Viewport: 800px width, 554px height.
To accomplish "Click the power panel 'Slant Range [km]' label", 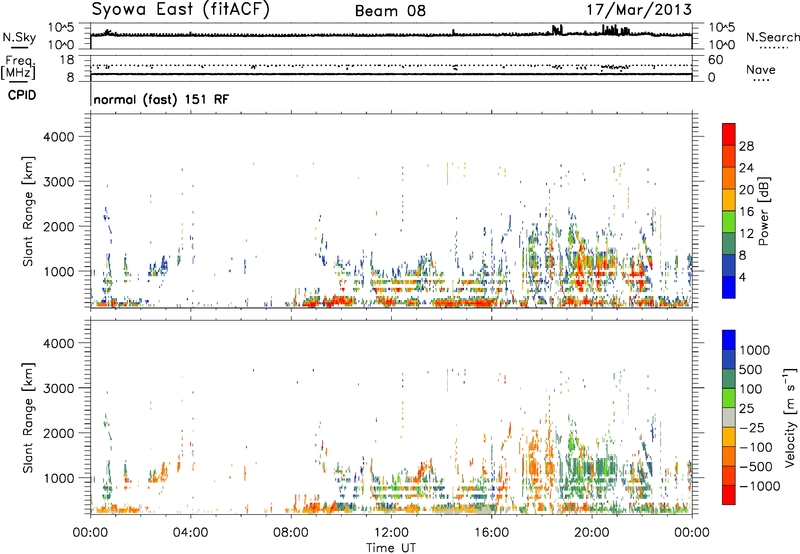I will click(x=28, y=211).
